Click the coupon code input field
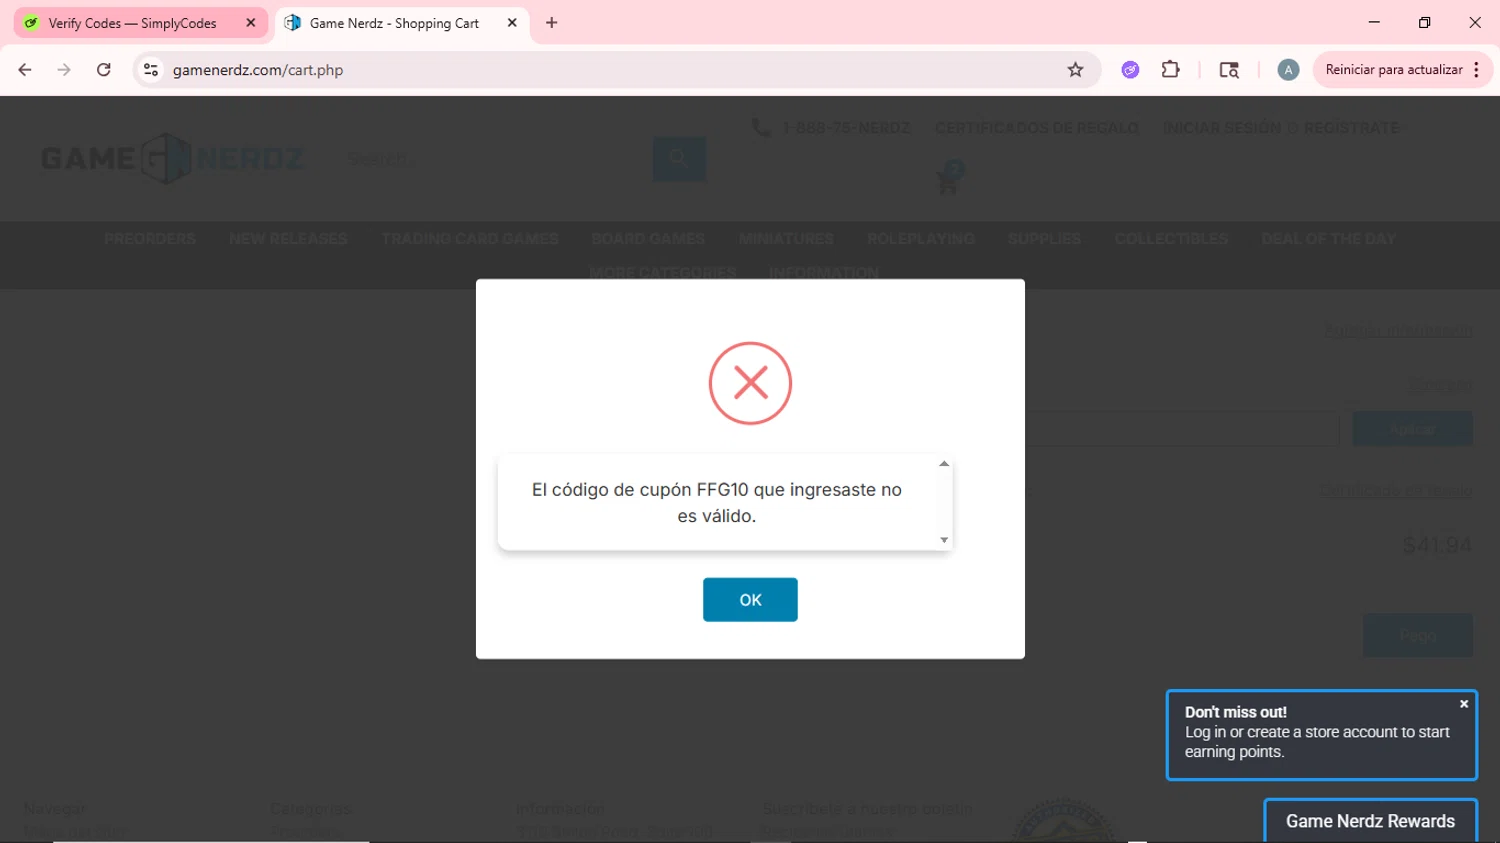This screenshot has height=843, width=1500. 1182,429
